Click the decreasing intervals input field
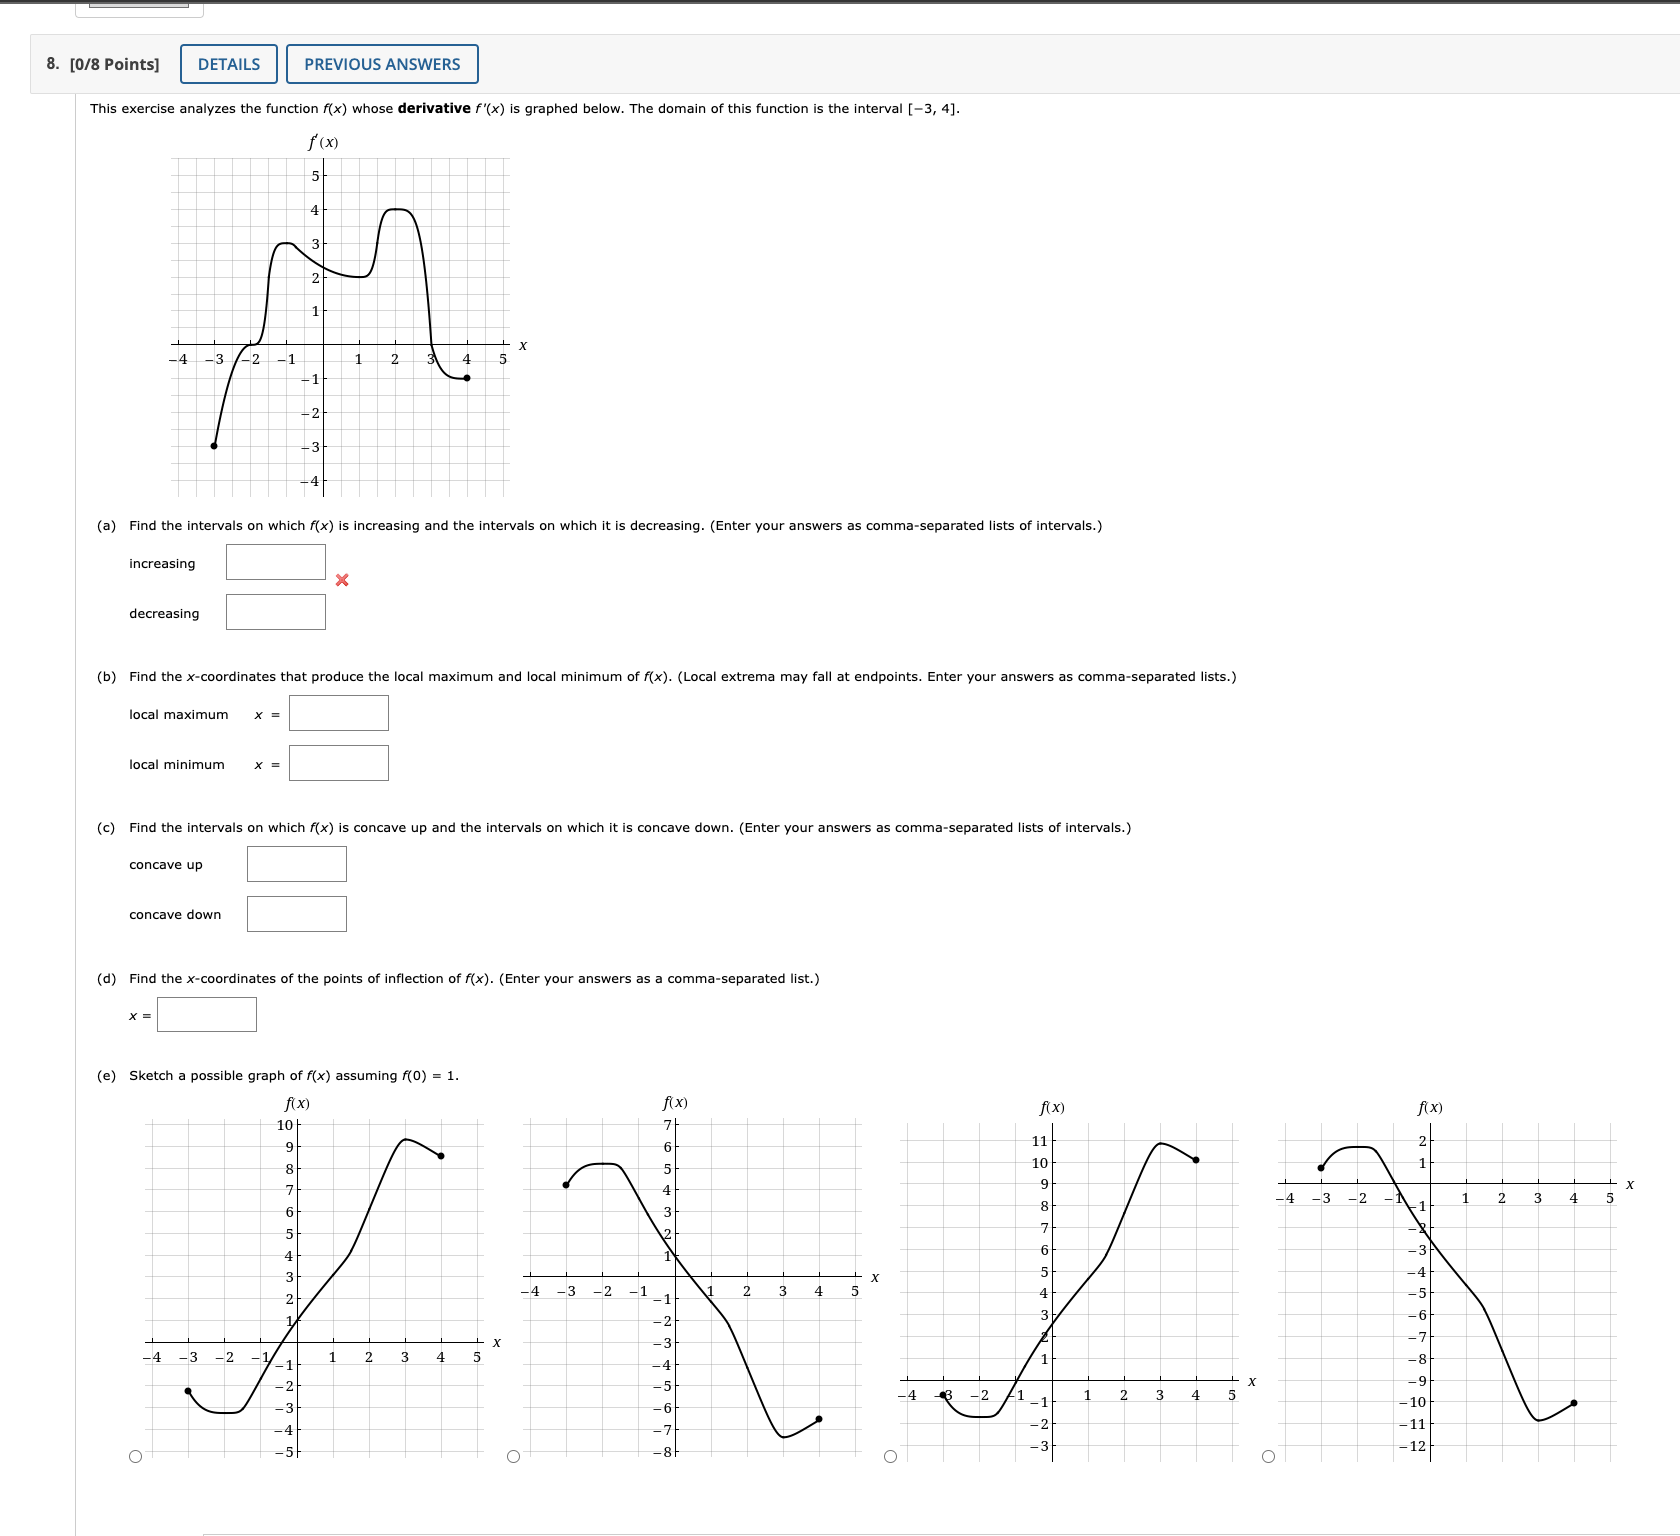This screenshot has width=1680, height=1536. coord(276,612)
